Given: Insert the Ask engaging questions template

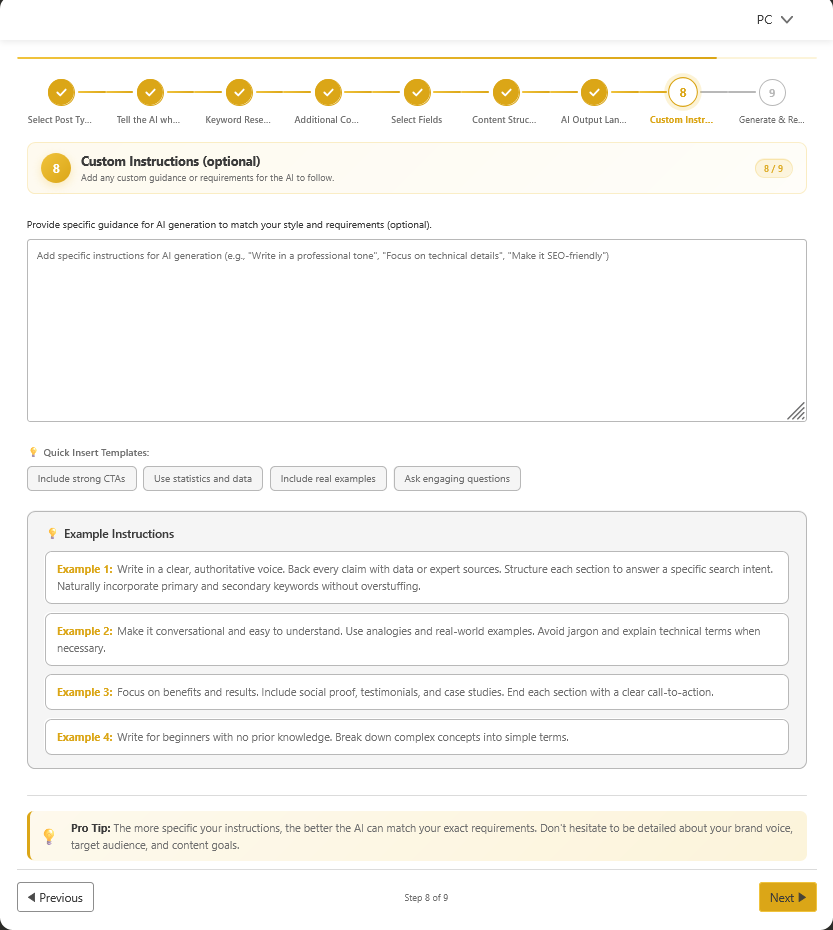Looking at the screenshot, I should [457, 478].
